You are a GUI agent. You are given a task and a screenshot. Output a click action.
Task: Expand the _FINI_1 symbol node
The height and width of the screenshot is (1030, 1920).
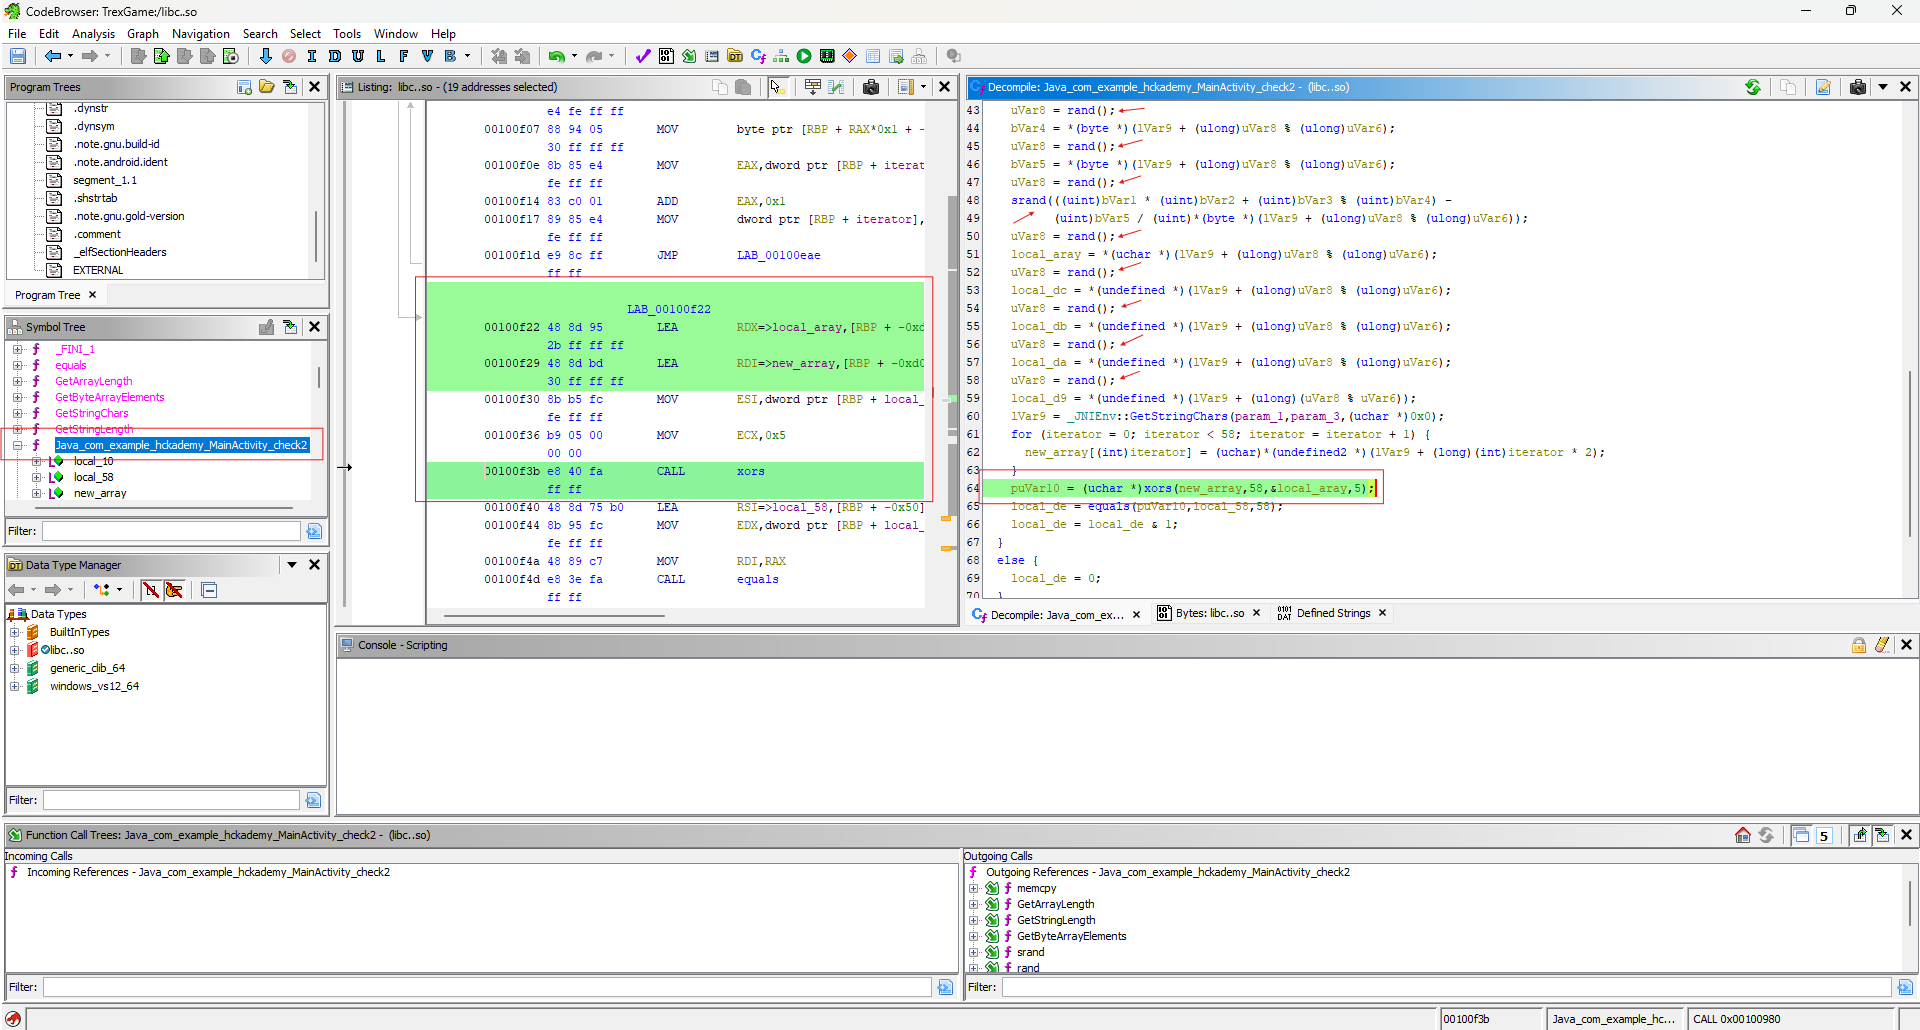(17, 349)
